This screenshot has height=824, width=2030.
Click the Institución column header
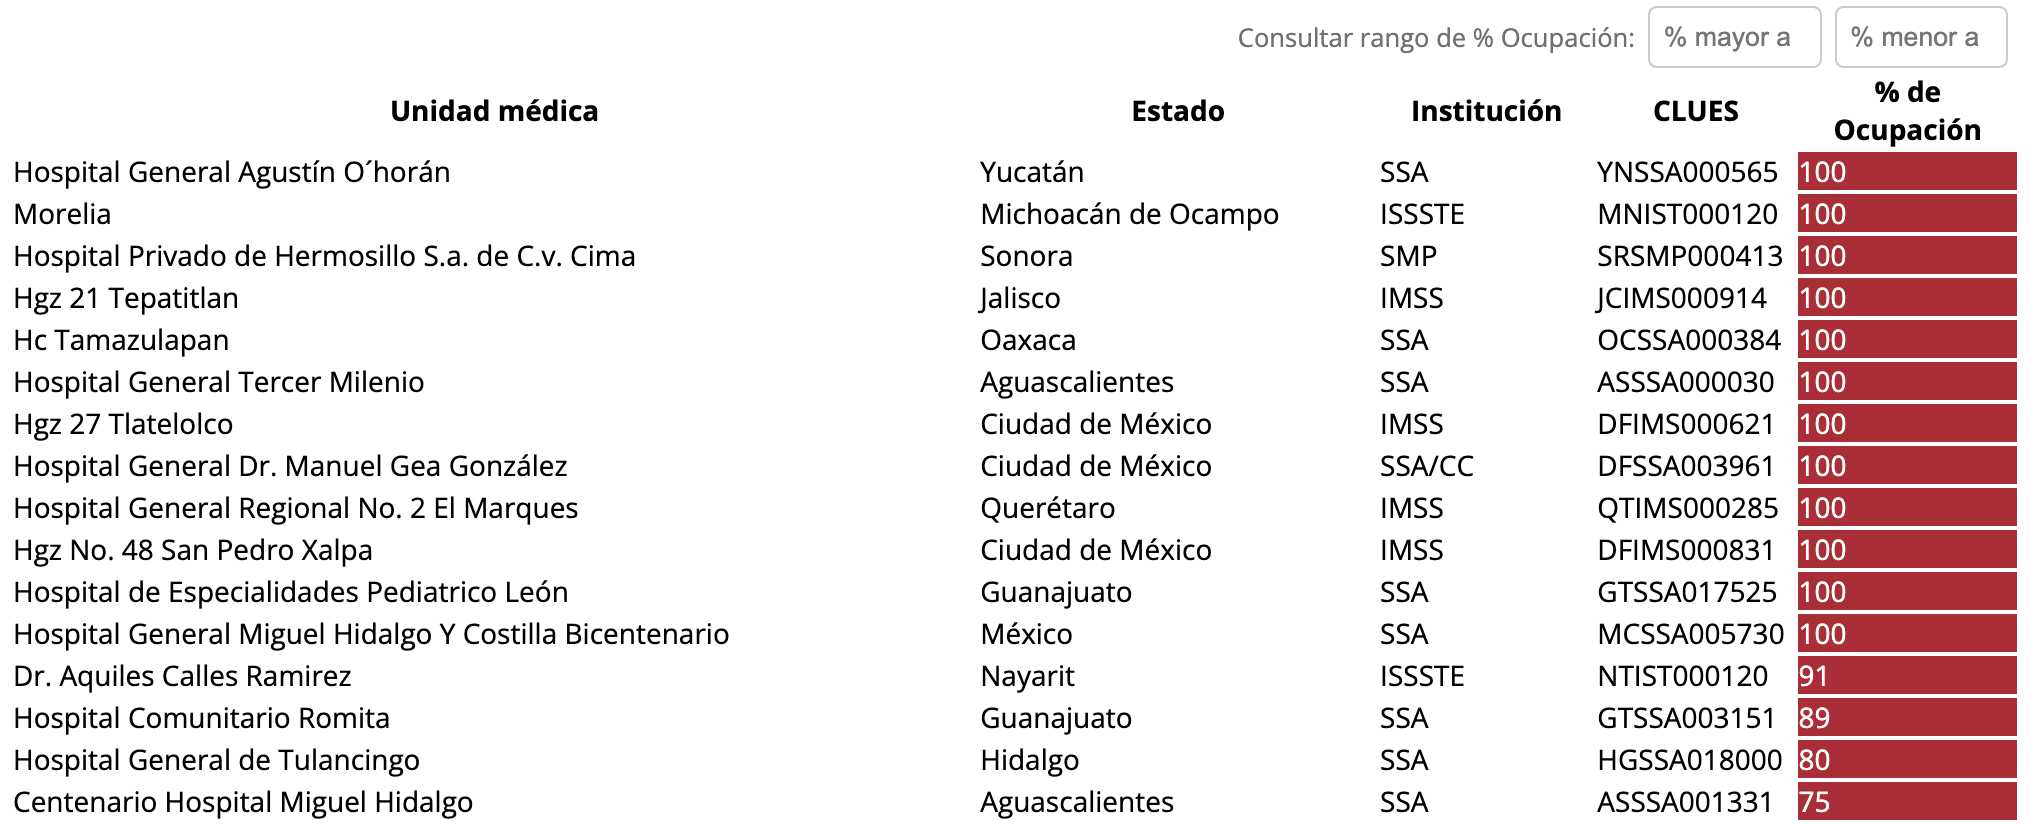point(1485,111)
